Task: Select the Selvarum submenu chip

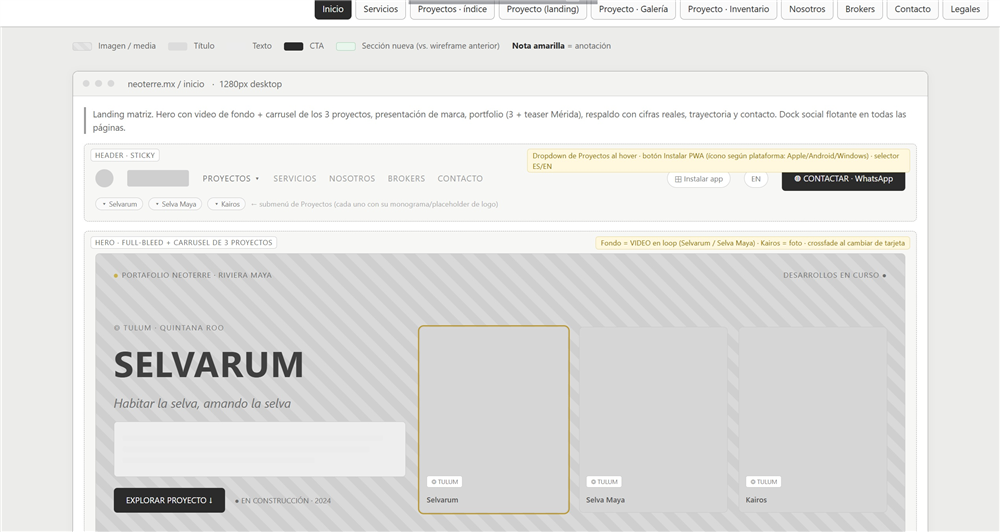Action: pos(119,204)
